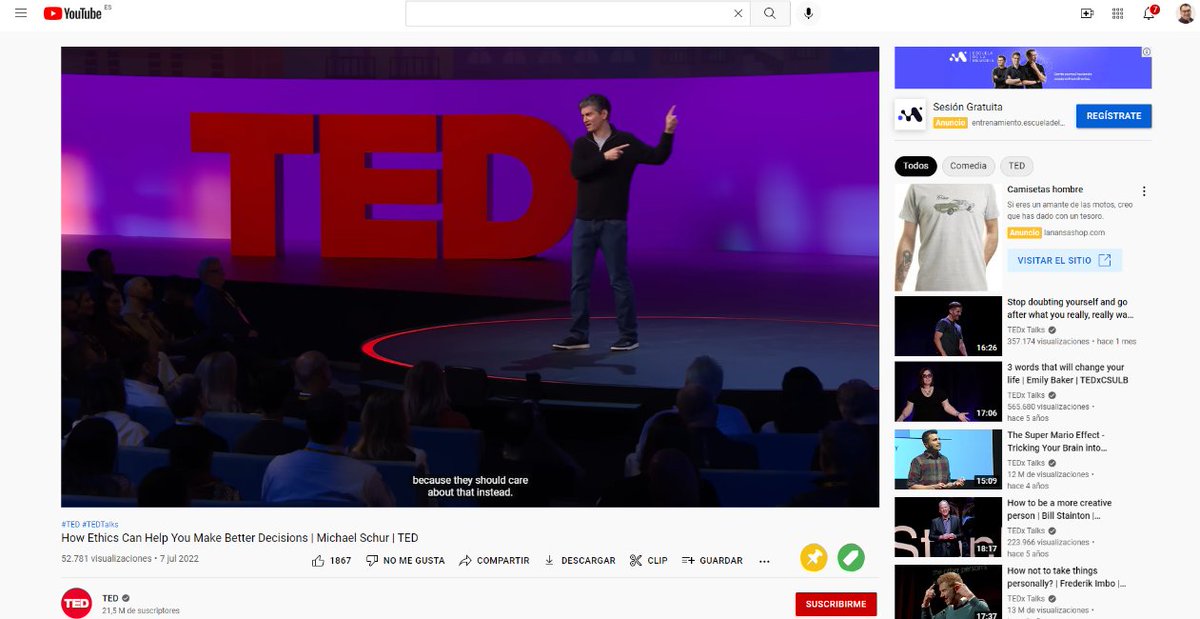Viewport: 1200px width, 619px height.
Task: Click the video title 'How Ethics Can Help You'
Action: [240, 538]
